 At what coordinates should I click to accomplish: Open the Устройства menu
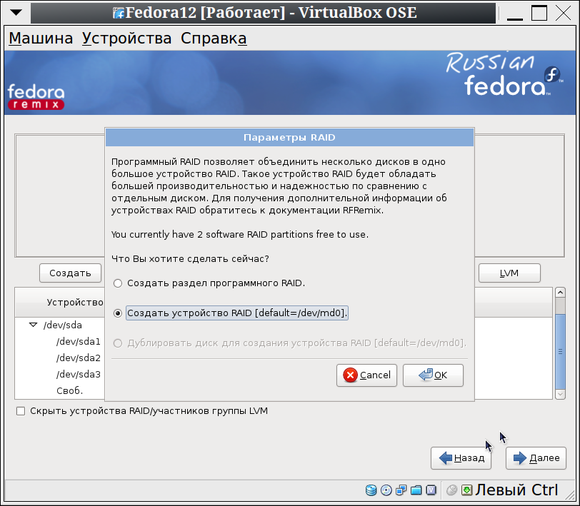coord(127,38)
